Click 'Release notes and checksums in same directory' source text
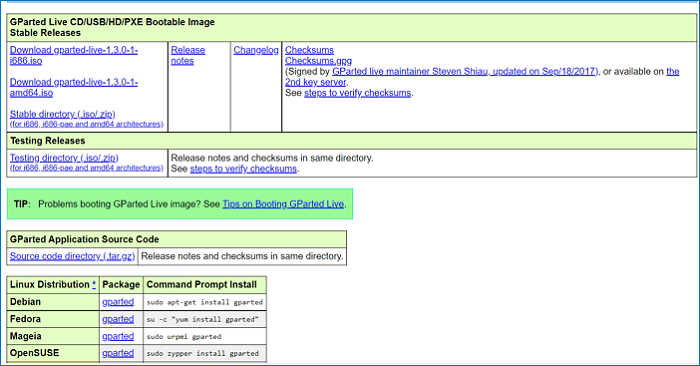Screen dimensions: 700x366 tap(242, 256)
